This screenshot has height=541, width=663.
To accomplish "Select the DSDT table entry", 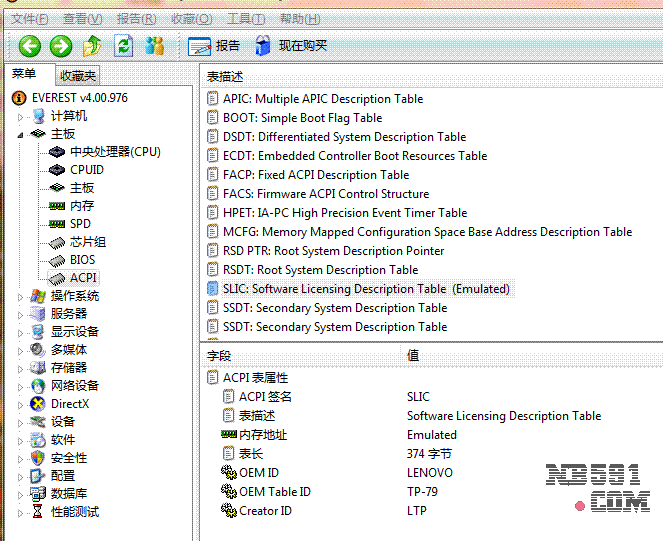I will (x=344, y=137).
